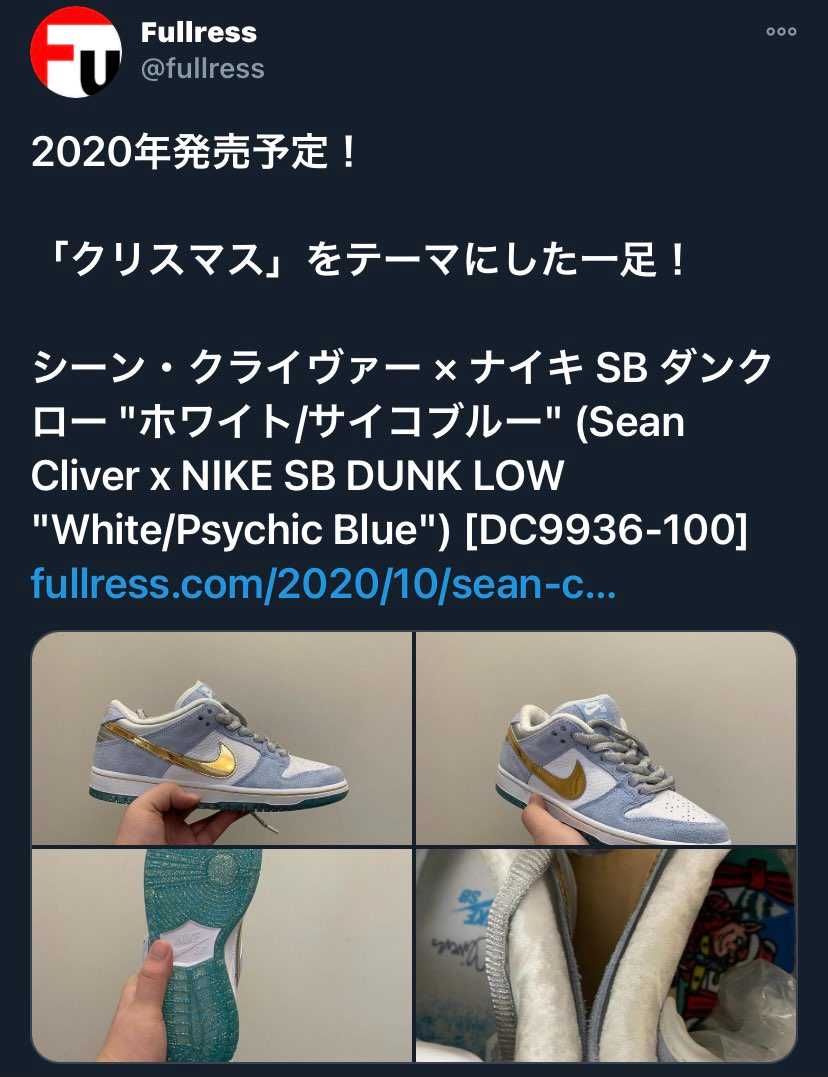
Task: Click the シーン・クライヴァー × ナイキ SB text
Action: tap(340, 367)
